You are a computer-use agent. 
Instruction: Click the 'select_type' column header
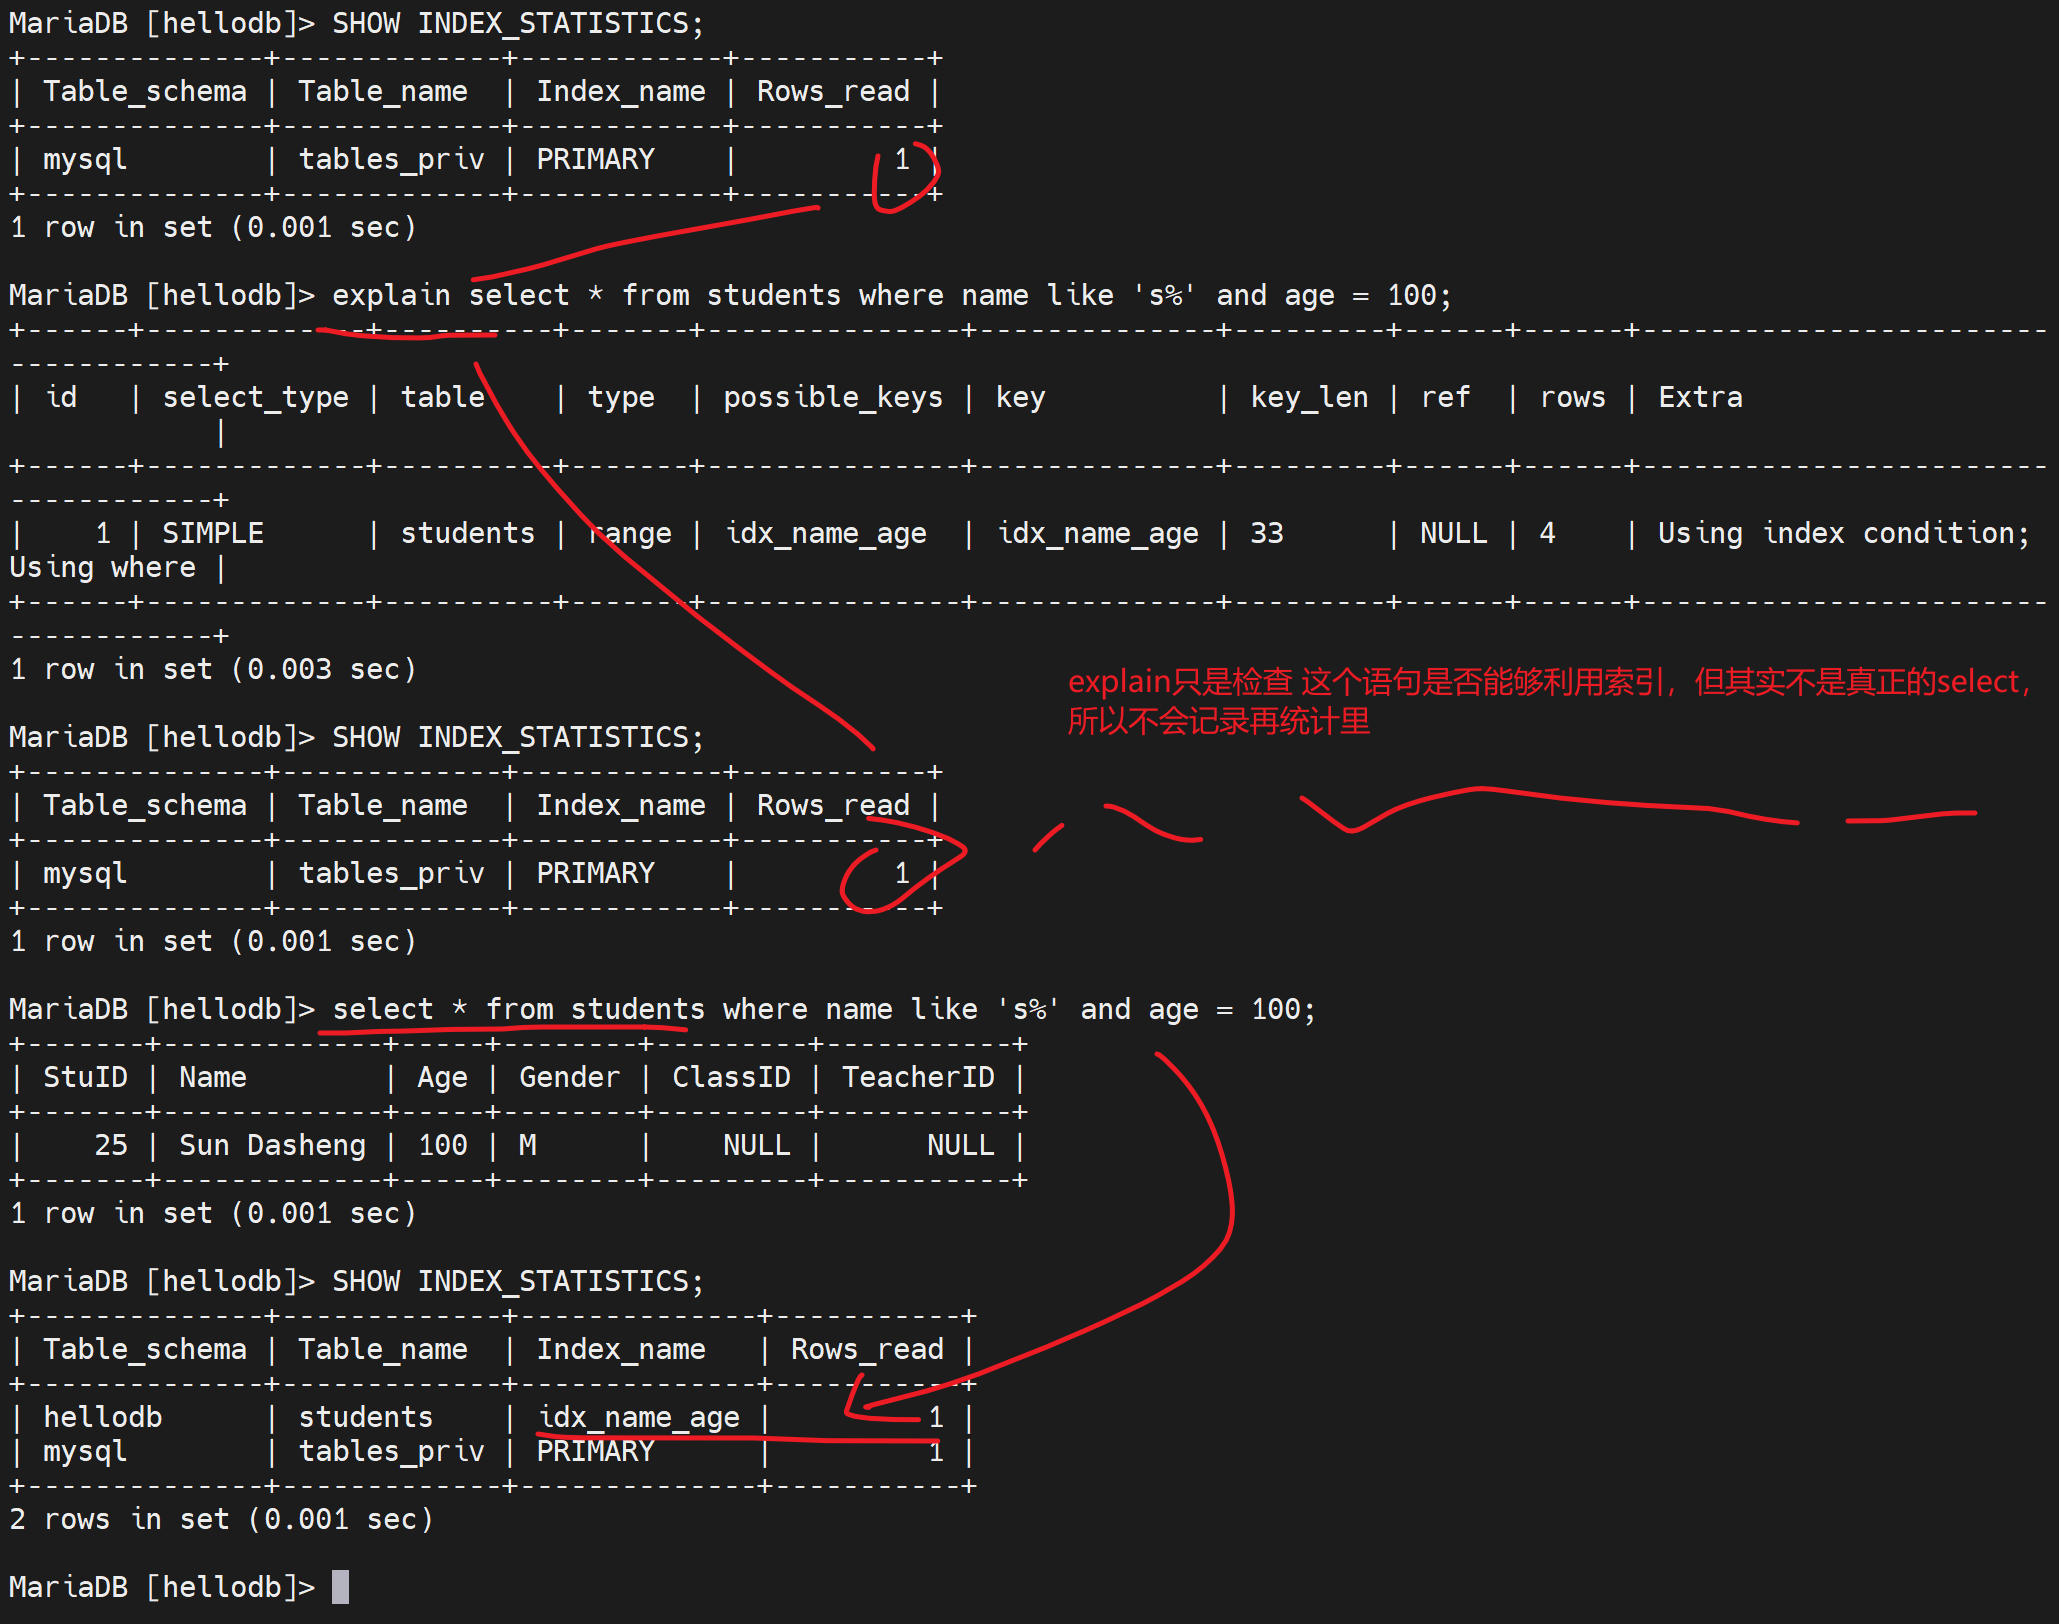(x=255, y=397)
